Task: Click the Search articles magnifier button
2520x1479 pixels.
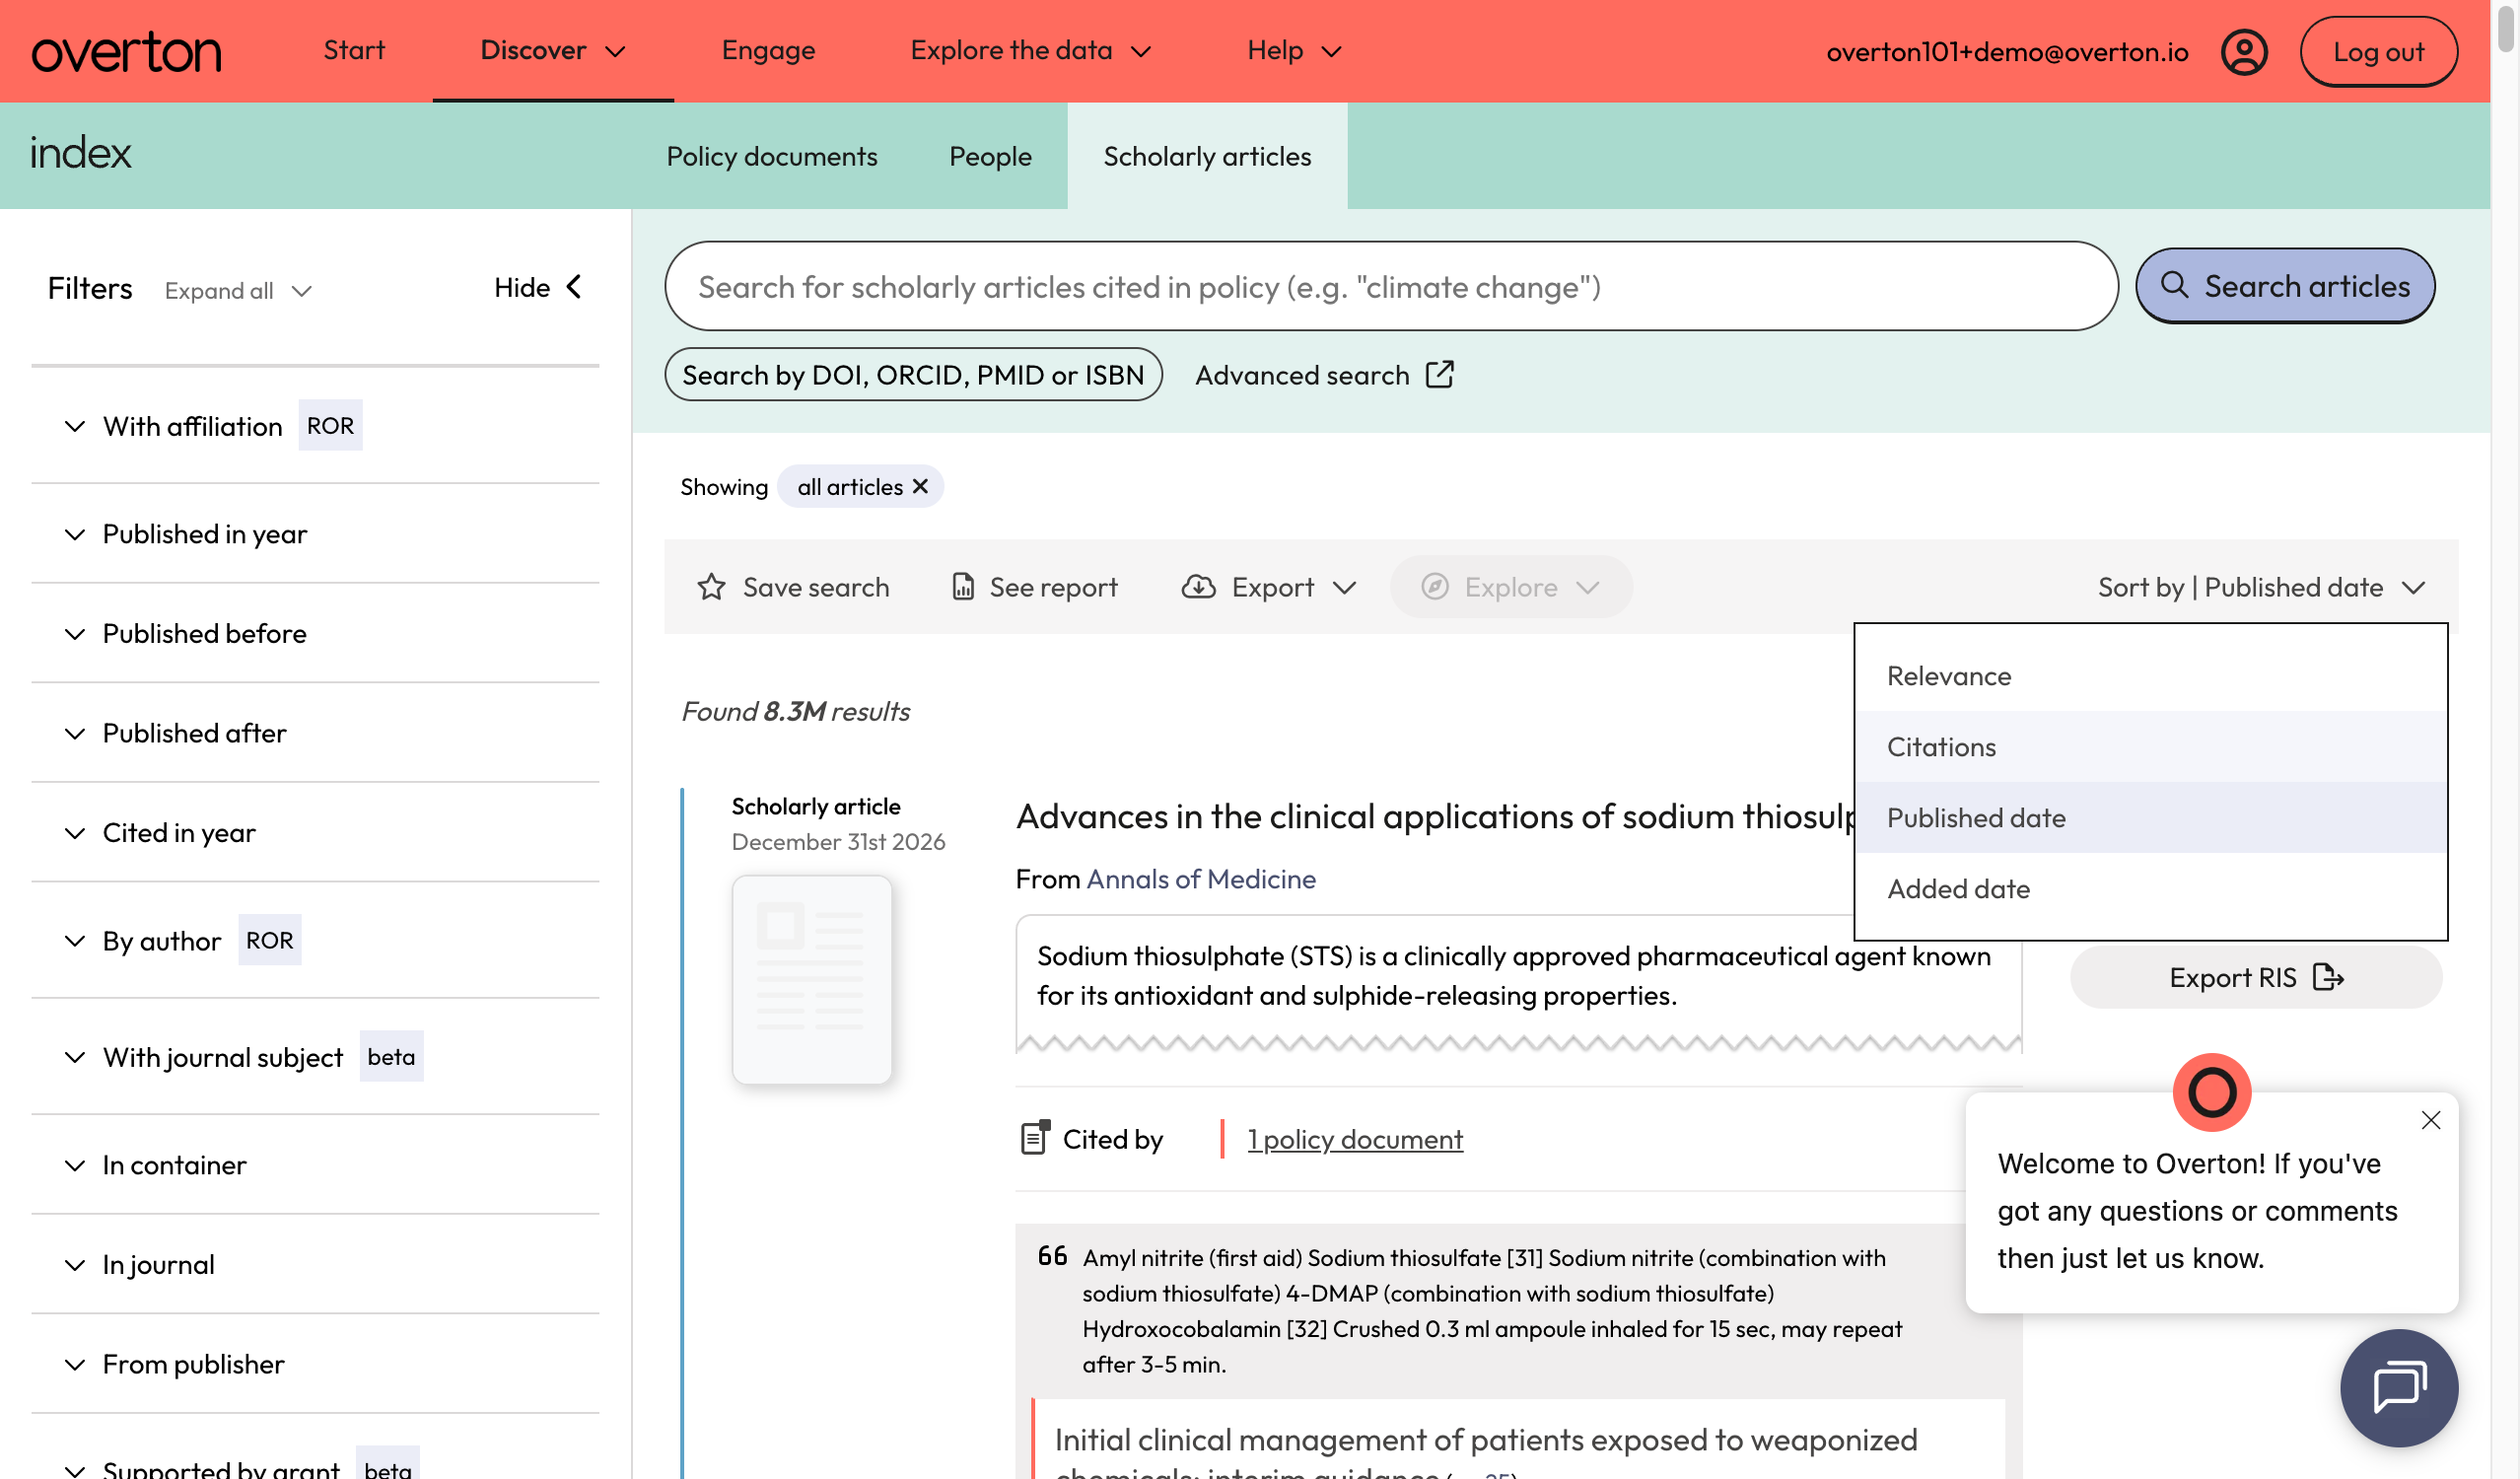Action: 2284,286
